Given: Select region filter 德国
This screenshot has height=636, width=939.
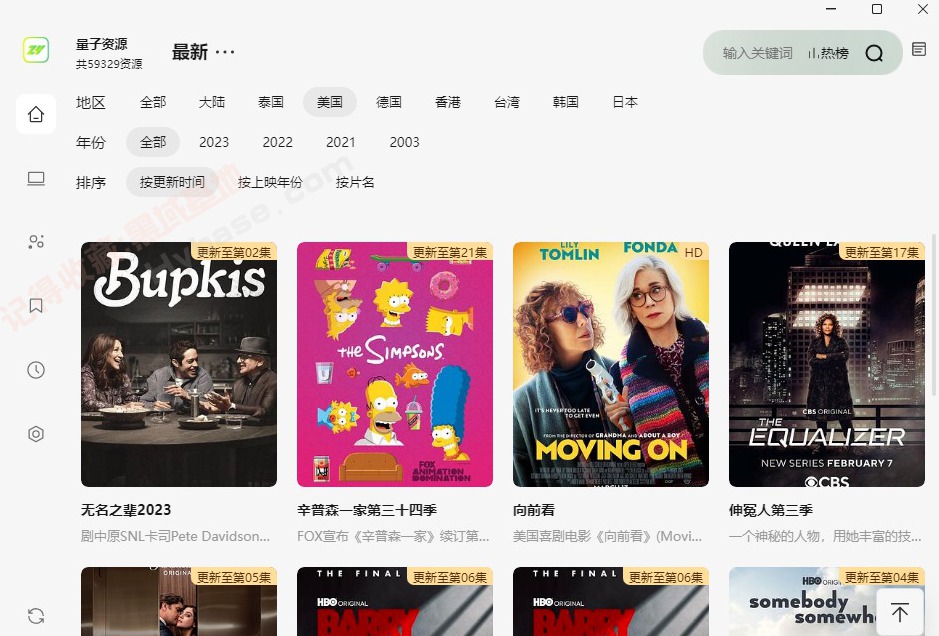Looking at the screenshot, I should pos(389,102).
